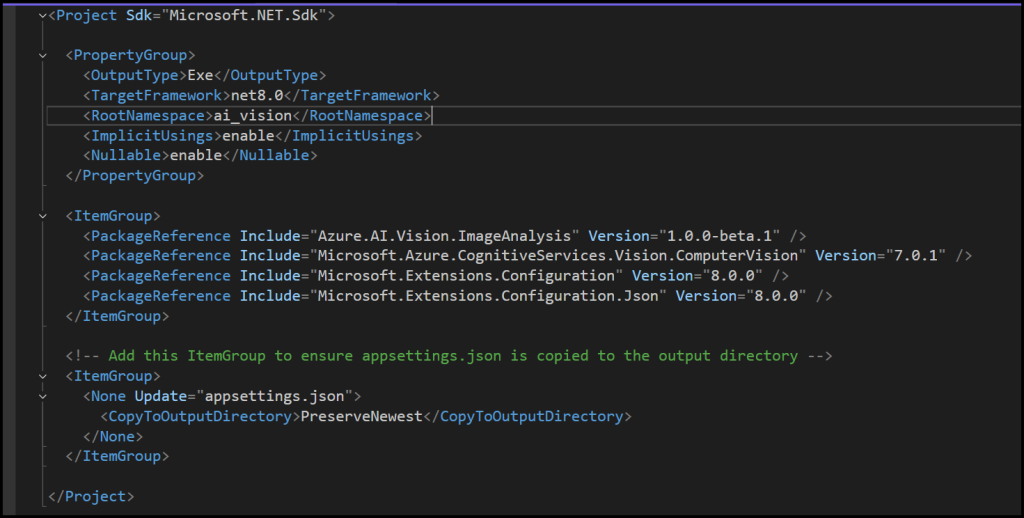Screen dimensions: 1024x518
Task: Click the closing None tag
Action: 113,436
